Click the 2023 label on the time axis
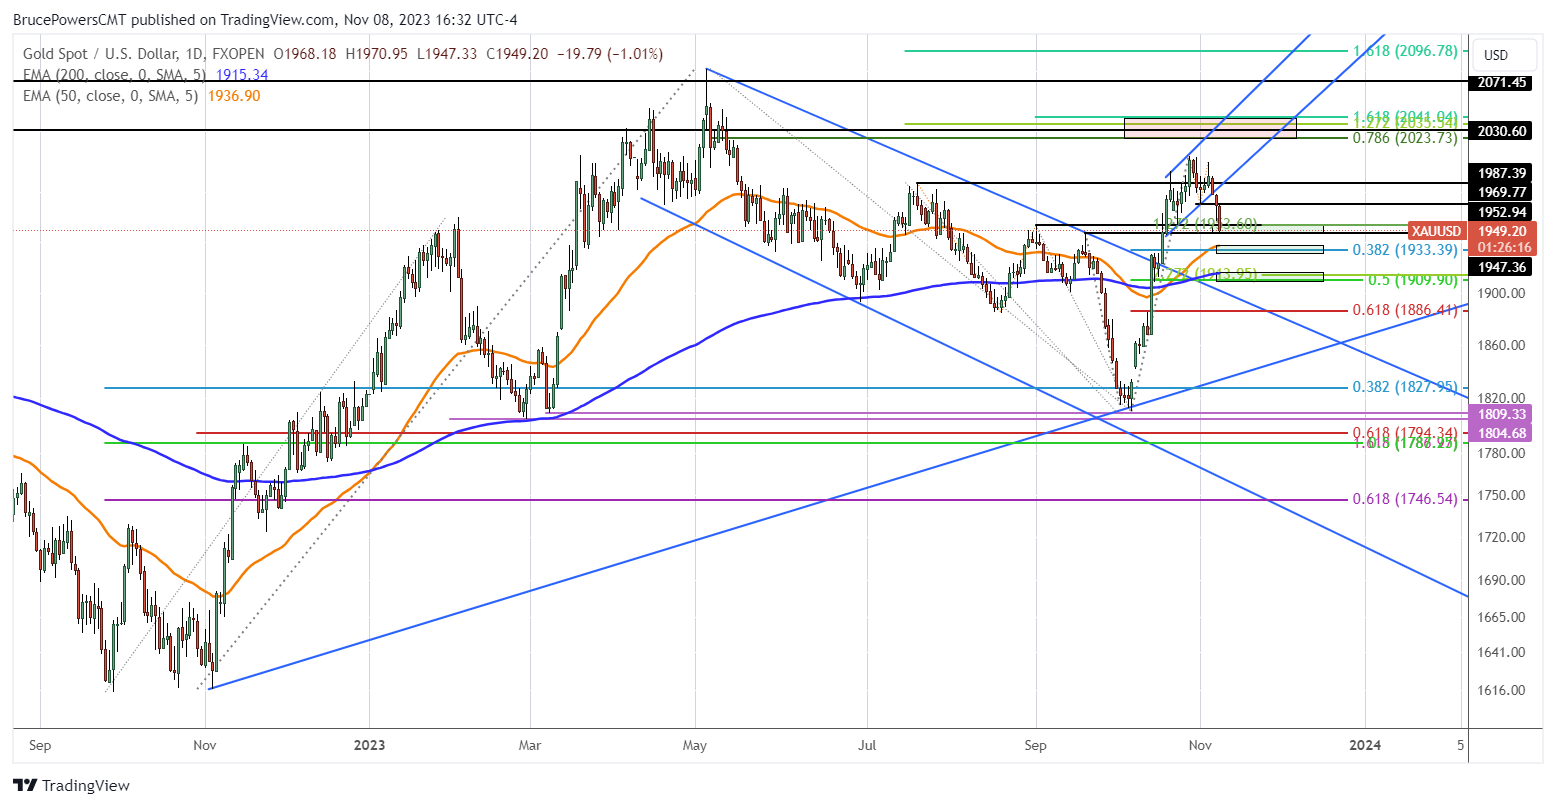This screenshot has width=1556, height=807. point(369,745)
